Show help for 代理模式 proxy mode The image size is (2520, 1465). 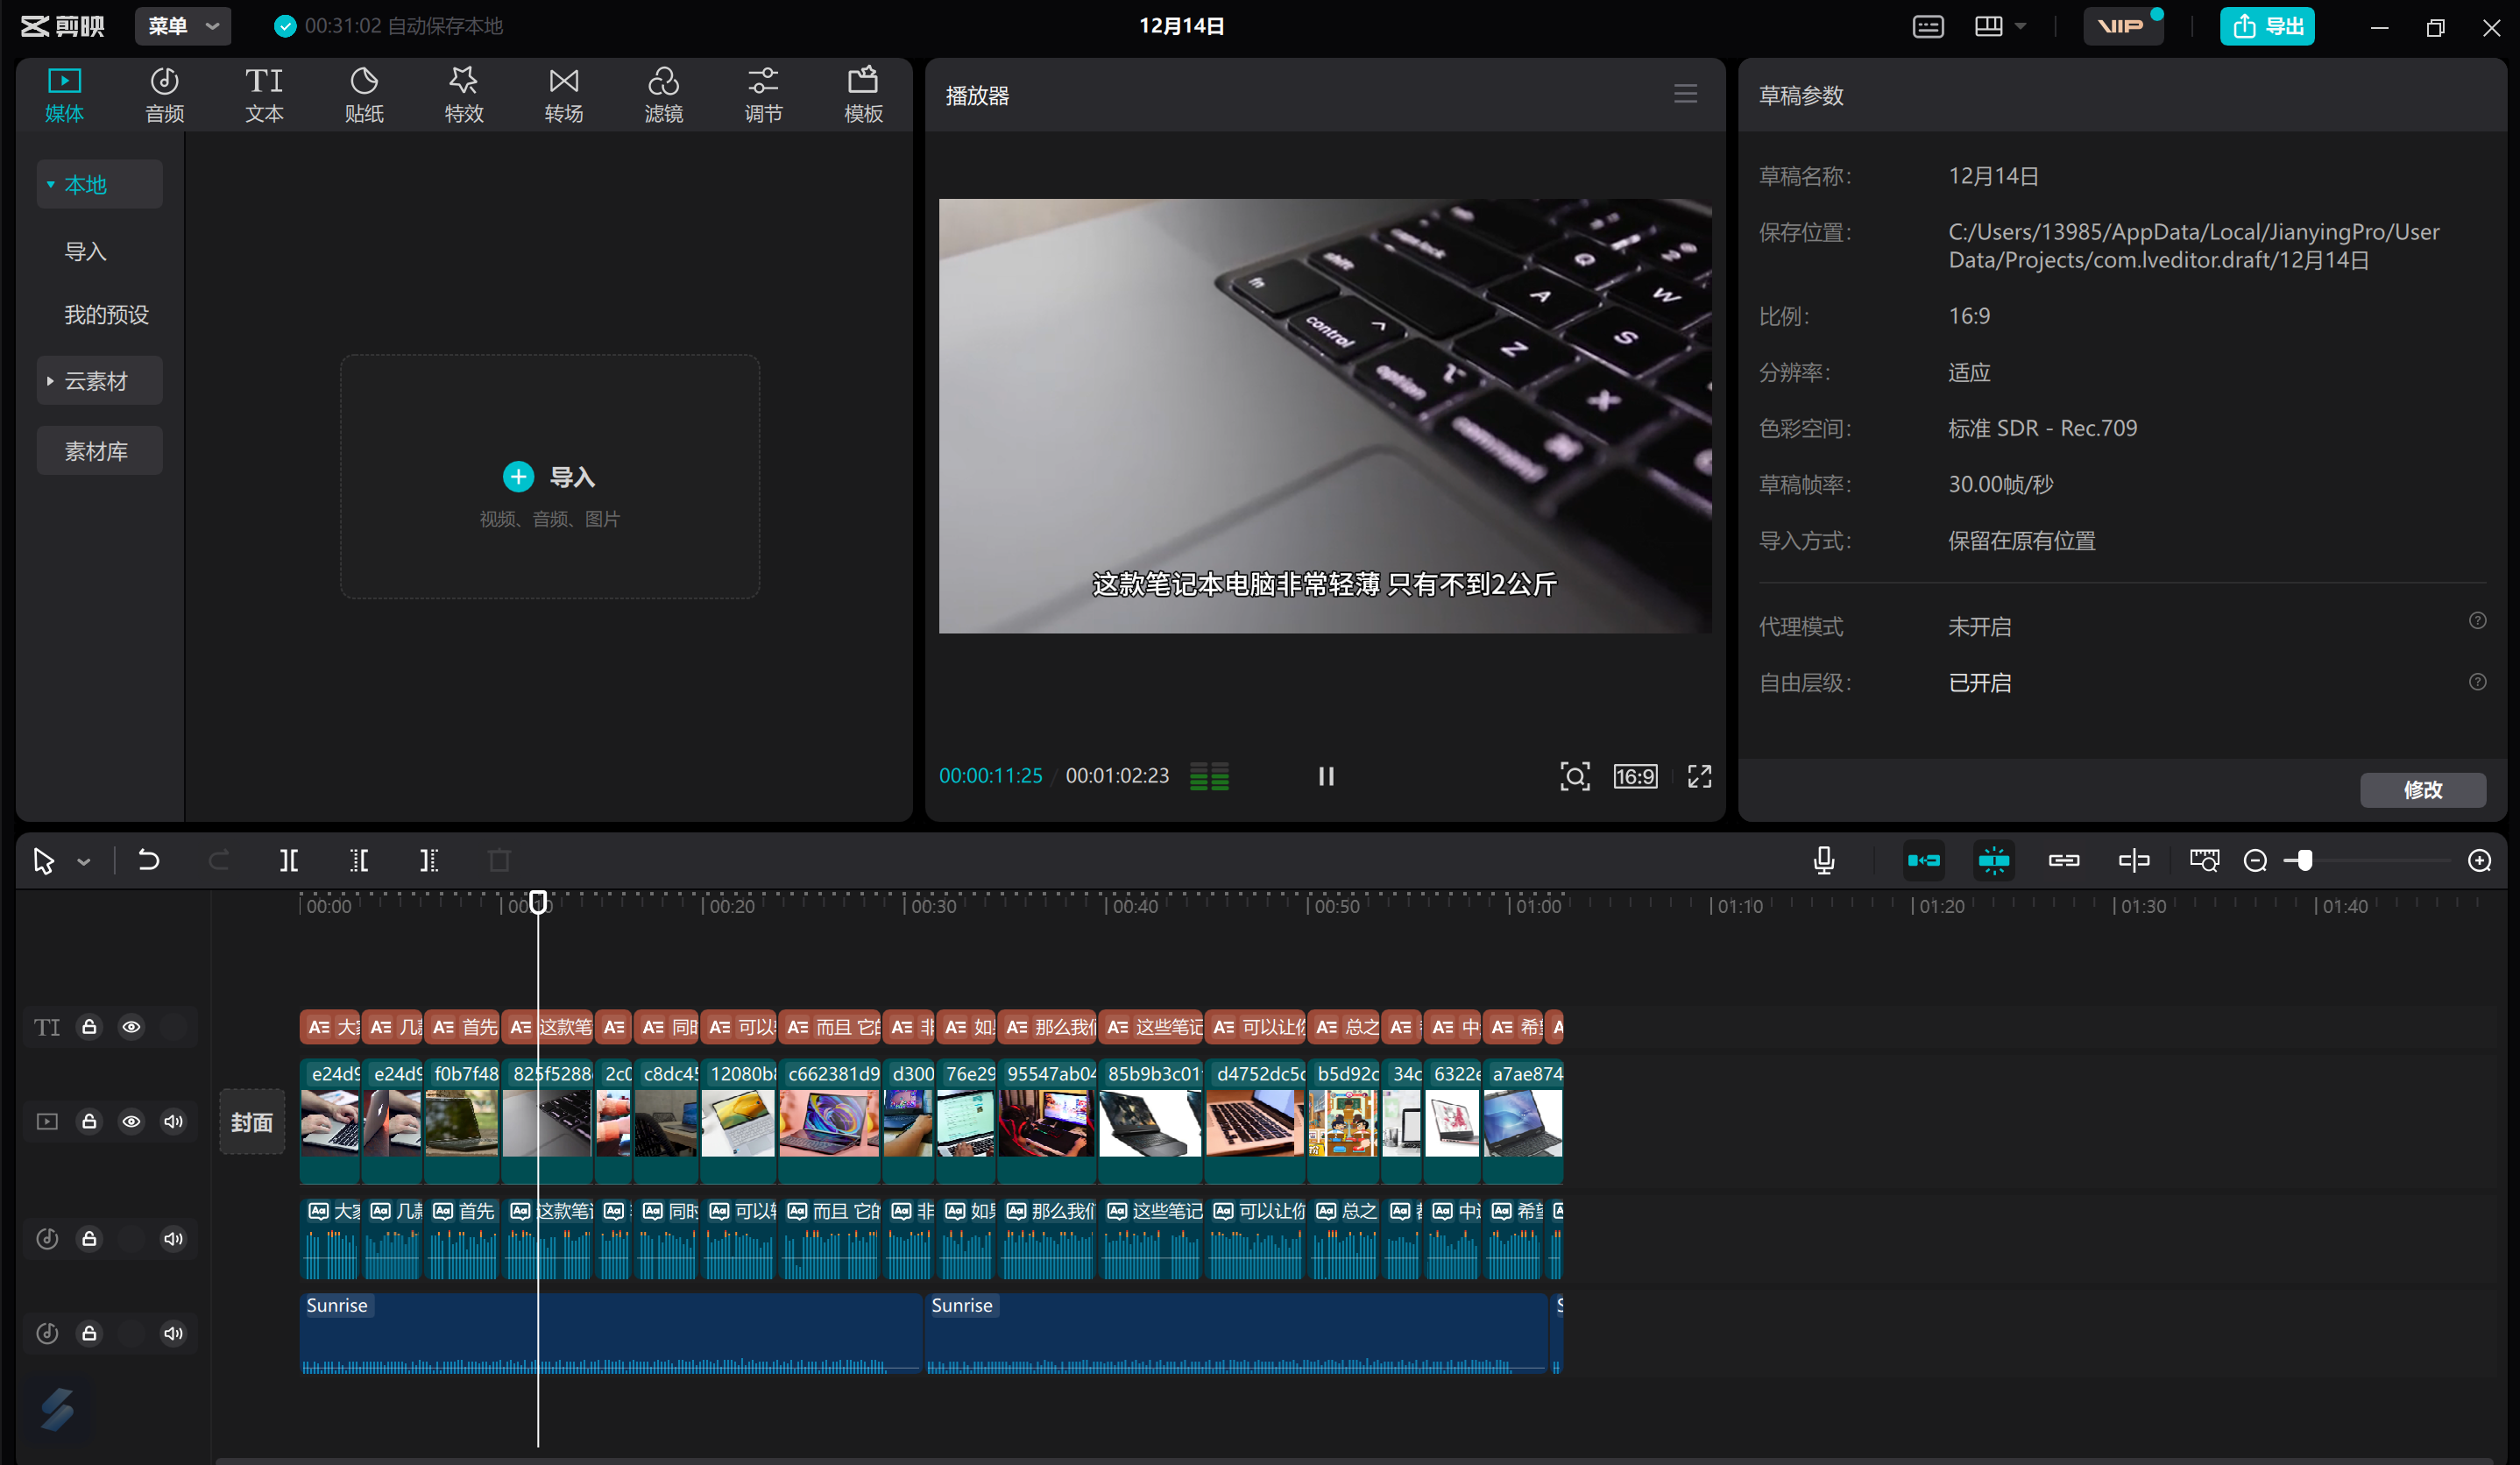pos(2477,620)
